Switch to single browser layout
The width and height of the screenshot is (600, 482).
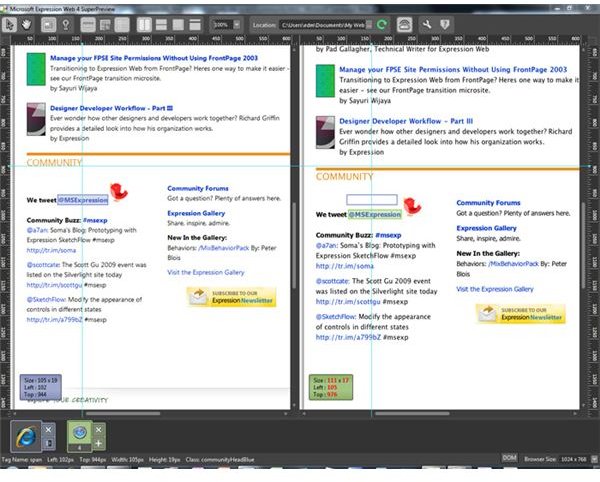pyautogui.click(x=195, y=25)
